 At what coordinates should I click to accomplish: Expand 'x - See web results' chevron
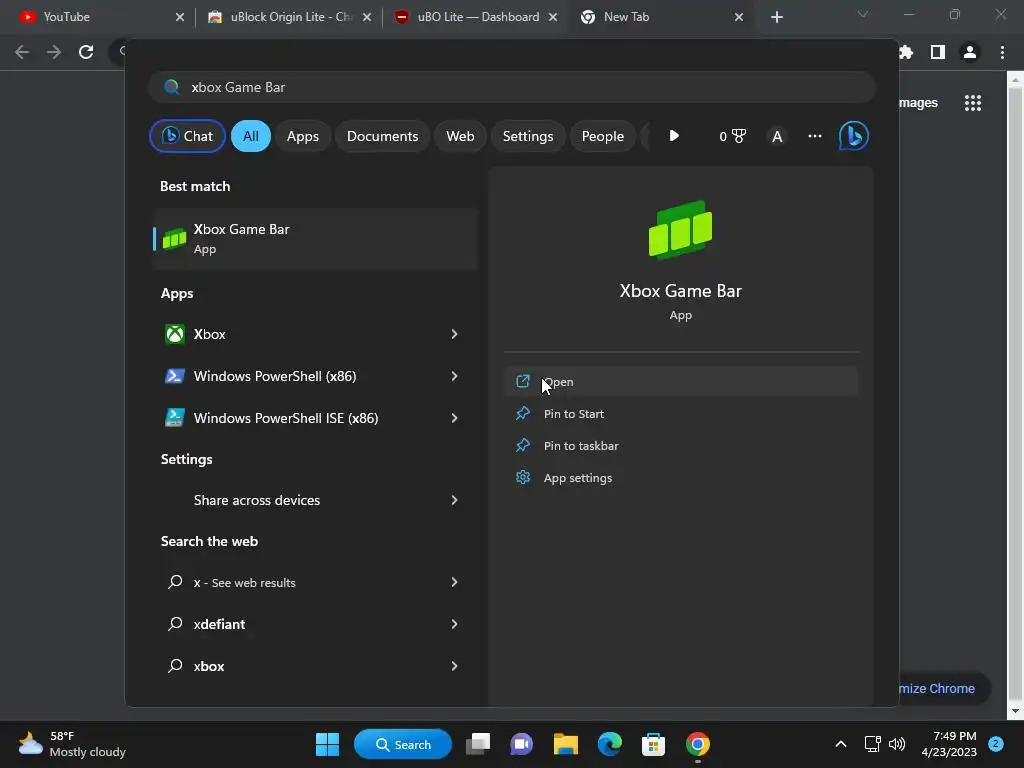[455, 582]
